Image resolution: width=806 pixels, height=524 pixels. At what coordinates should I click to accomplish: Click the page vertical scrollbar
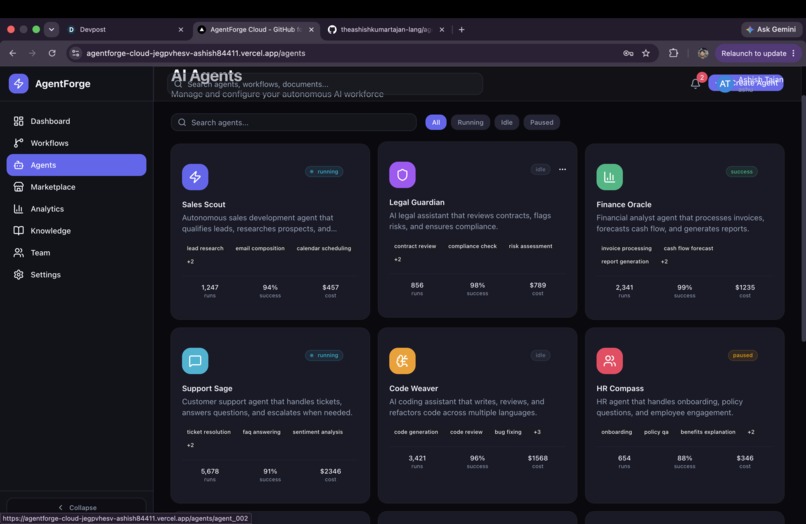pyautogui.click(x=803, y=218)
